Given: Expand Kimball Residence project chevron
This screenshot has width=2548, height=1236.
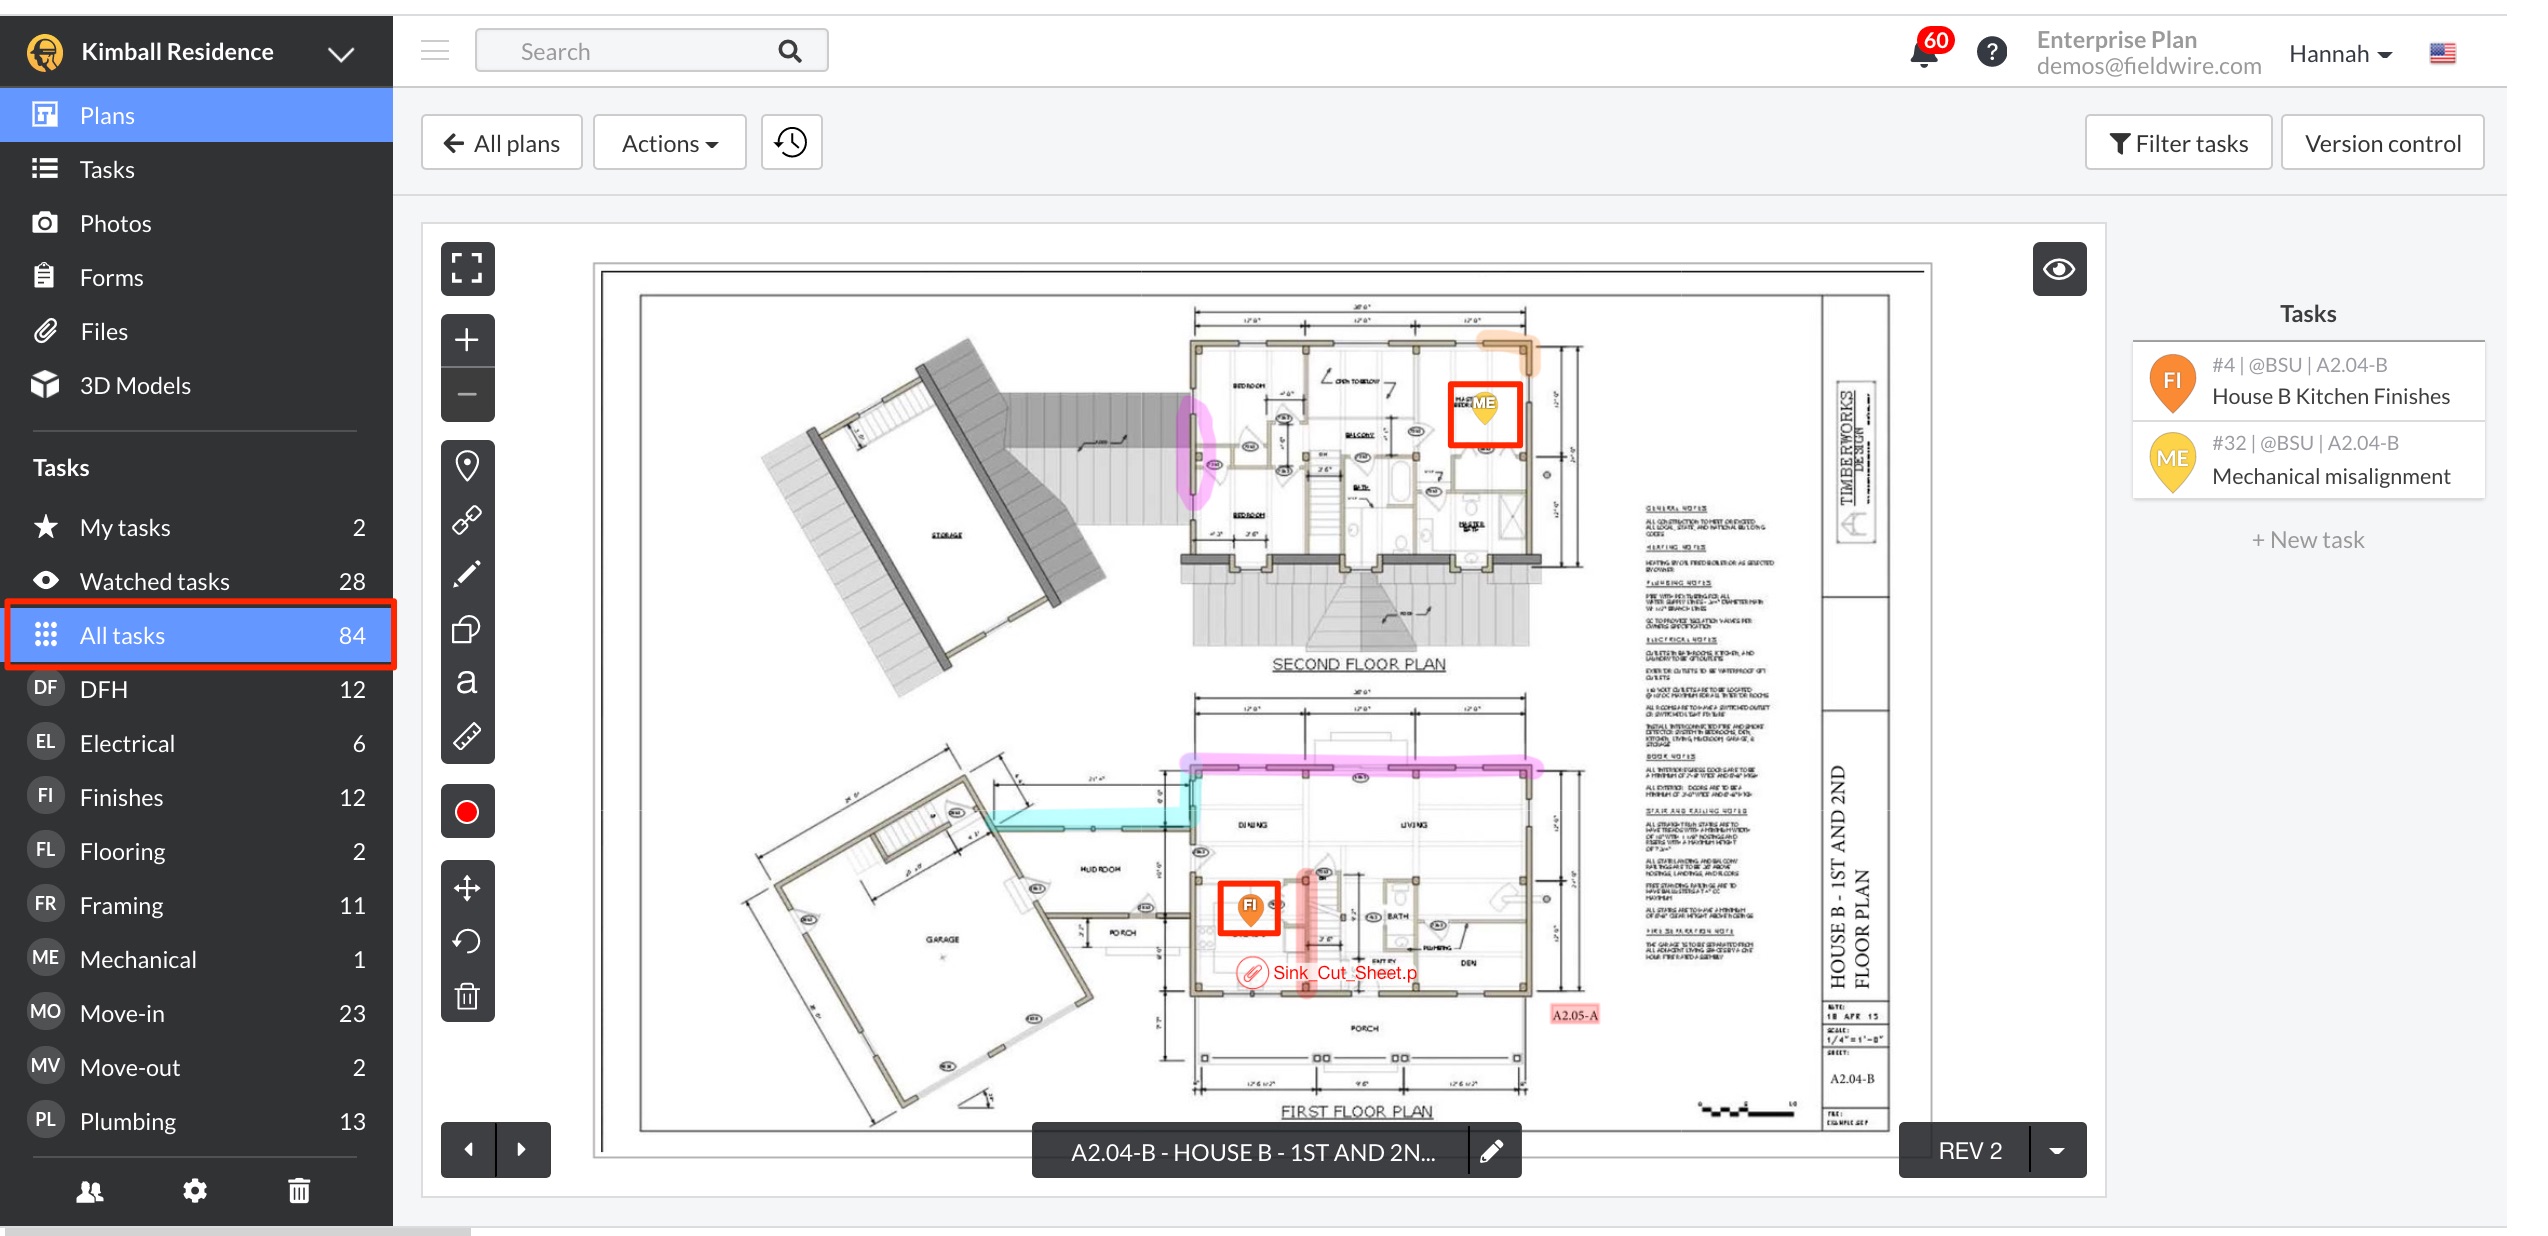Looking at the screenshot, I should click(341, 53).
